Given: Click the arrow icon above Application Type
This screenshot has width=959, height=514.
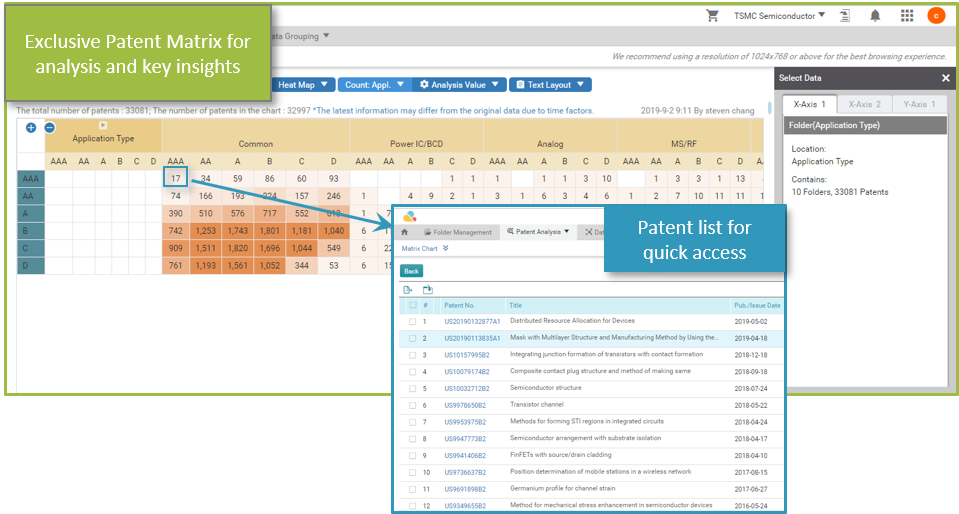Looking at the screenshot, I should point(103,125).
